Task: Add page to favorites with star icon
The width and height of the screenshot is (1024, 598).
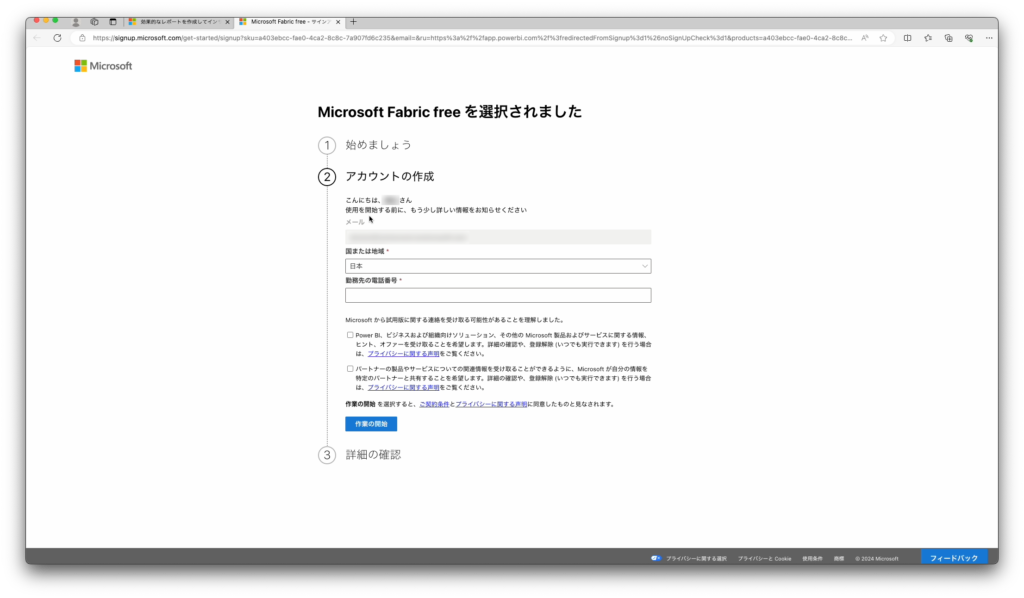Action: 883,38
